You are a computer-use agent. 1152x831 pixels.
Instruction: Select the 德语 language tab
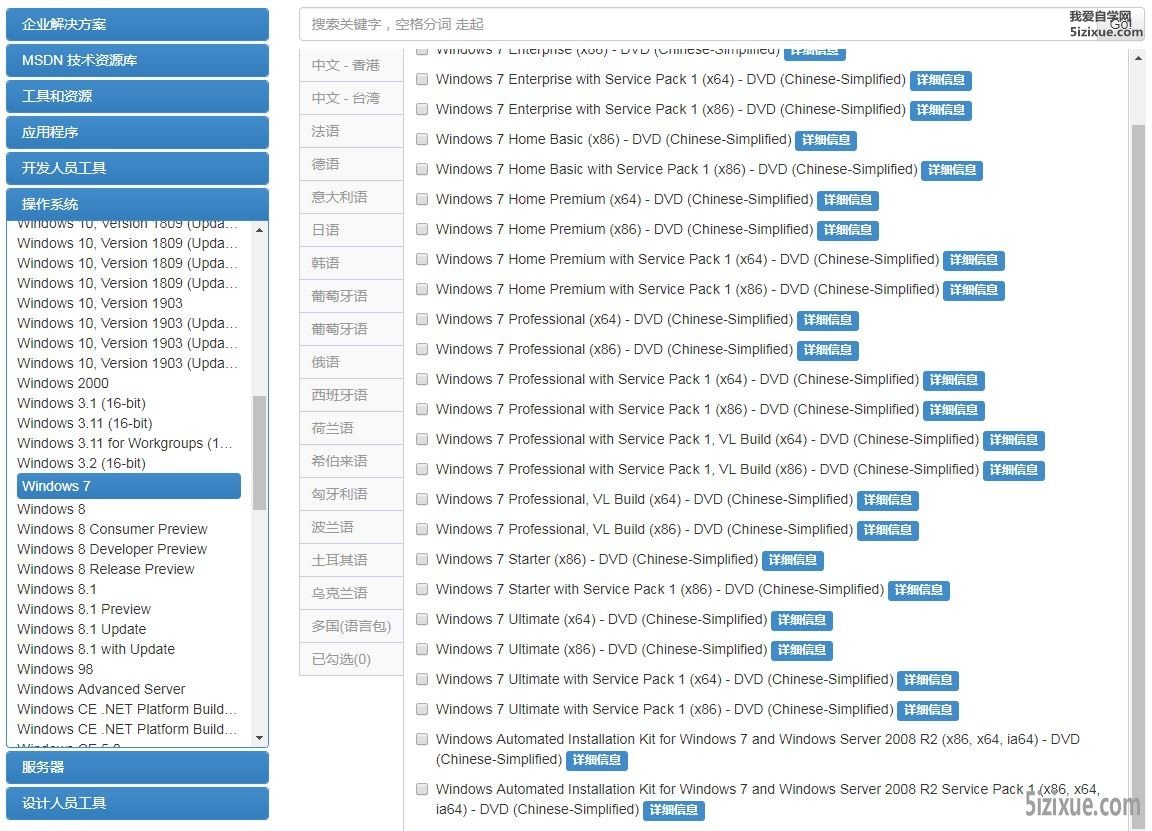[351, 165]
